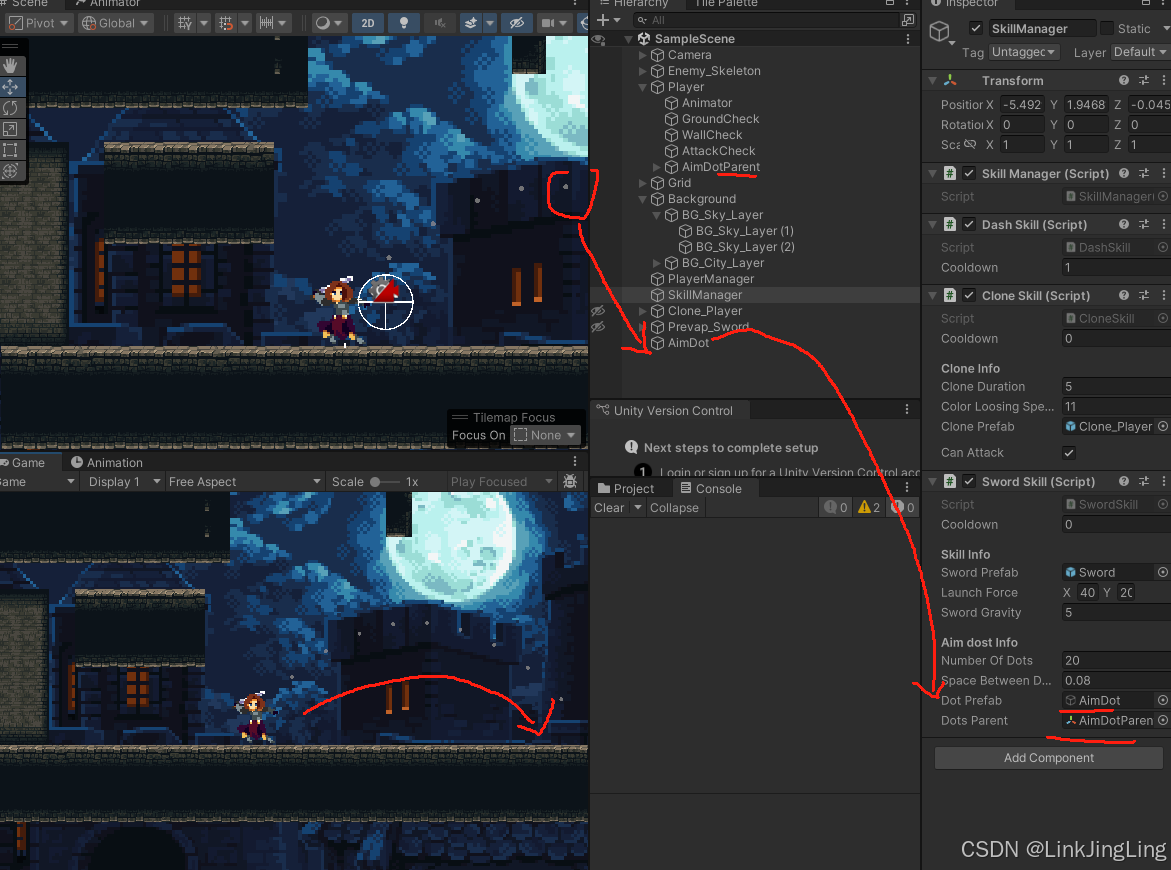
Task: Select the Rotate tool
Action: (x=10, y=108)
